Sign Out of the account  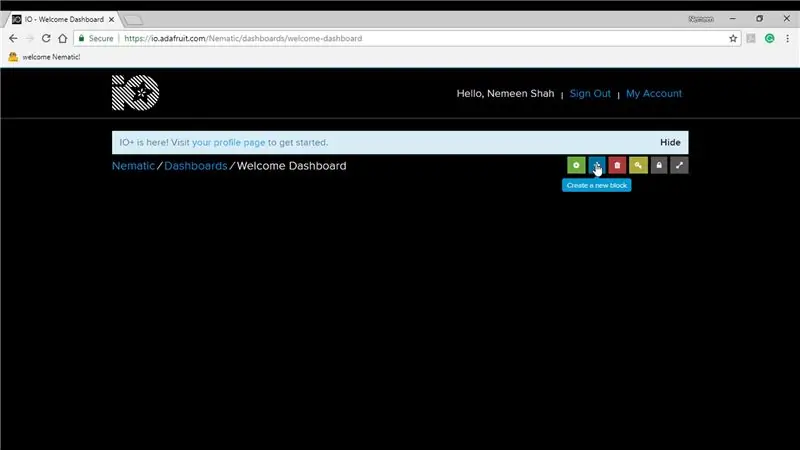tap(590, 93)
